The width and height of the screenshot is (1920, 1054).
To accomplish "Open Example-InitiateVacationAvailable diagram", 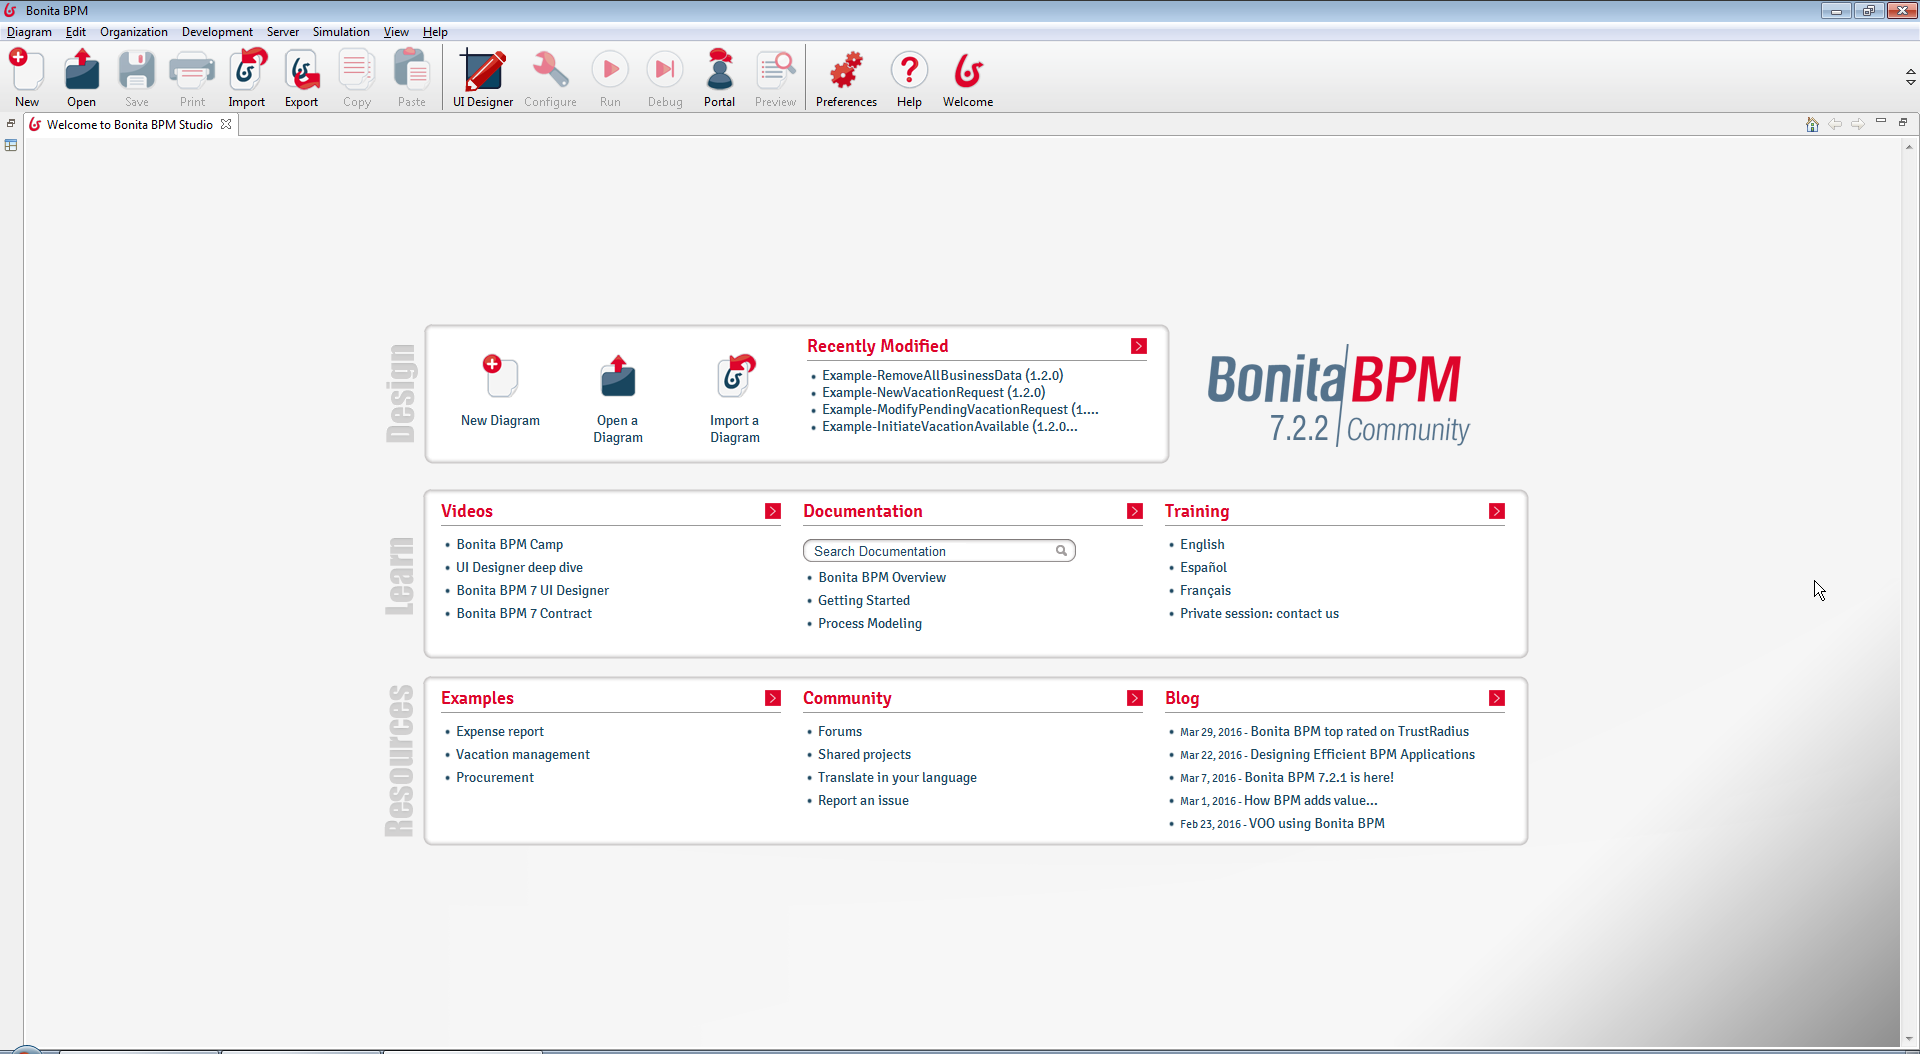I will tap(950, 426).
